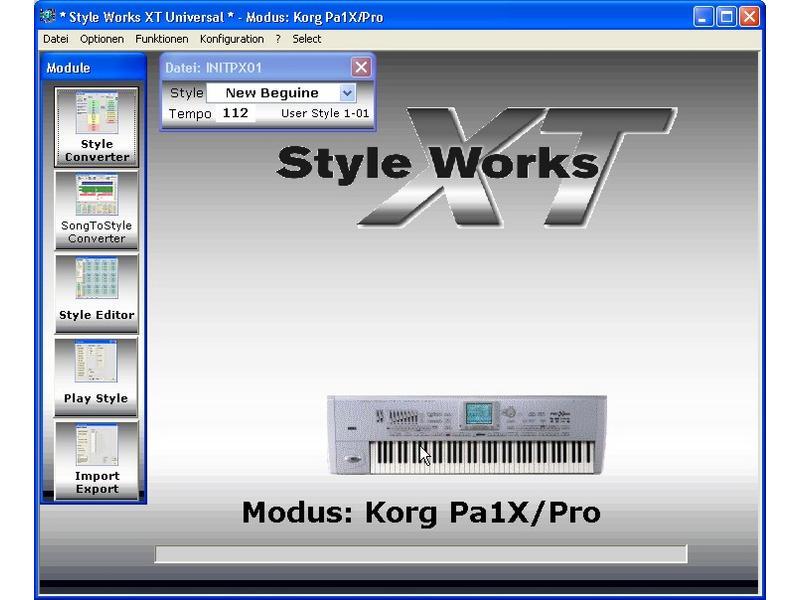Open the Datei menu
Viewport: 800px width, 600px height.
(55, 39)
